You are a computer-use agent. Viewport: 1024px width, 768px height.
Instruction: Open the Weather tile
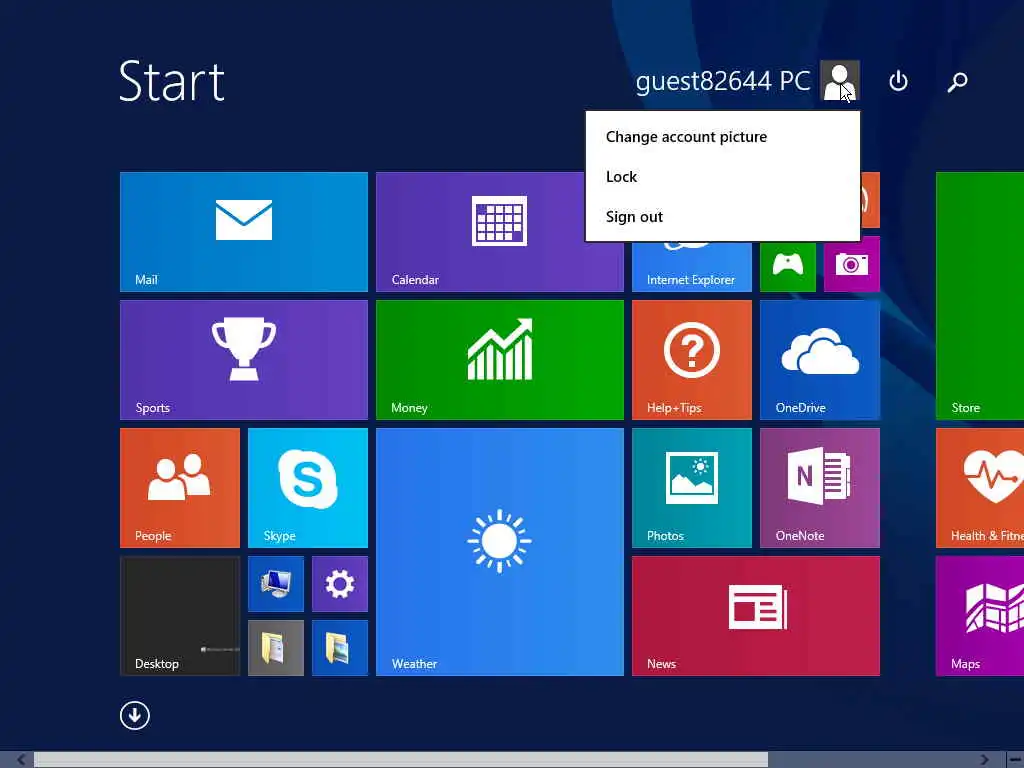point(500,552)
